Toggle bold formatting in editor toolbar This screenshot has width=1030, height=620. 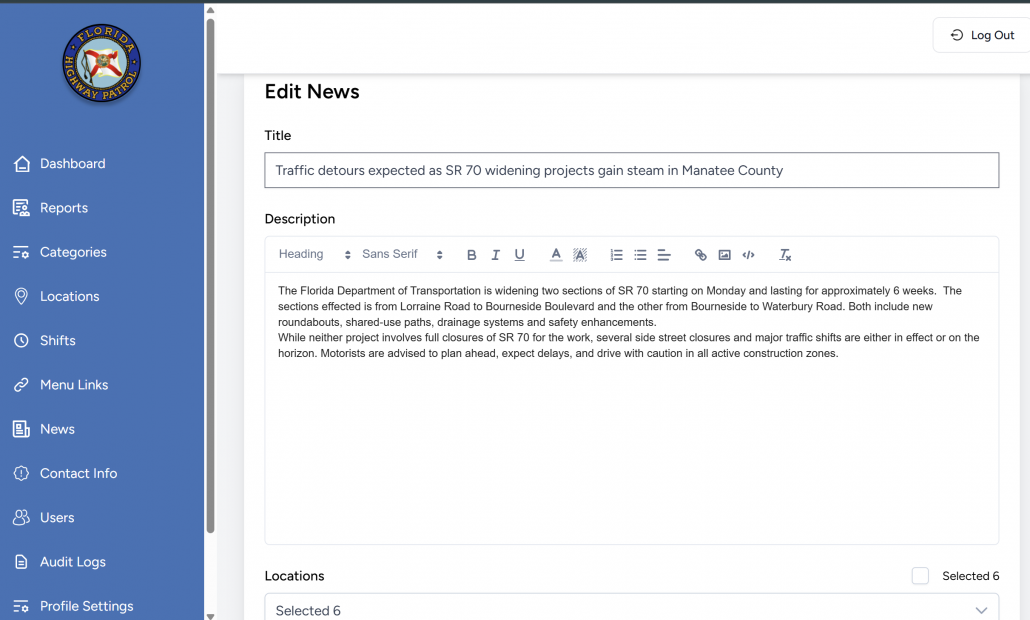(x=472, y=255)
